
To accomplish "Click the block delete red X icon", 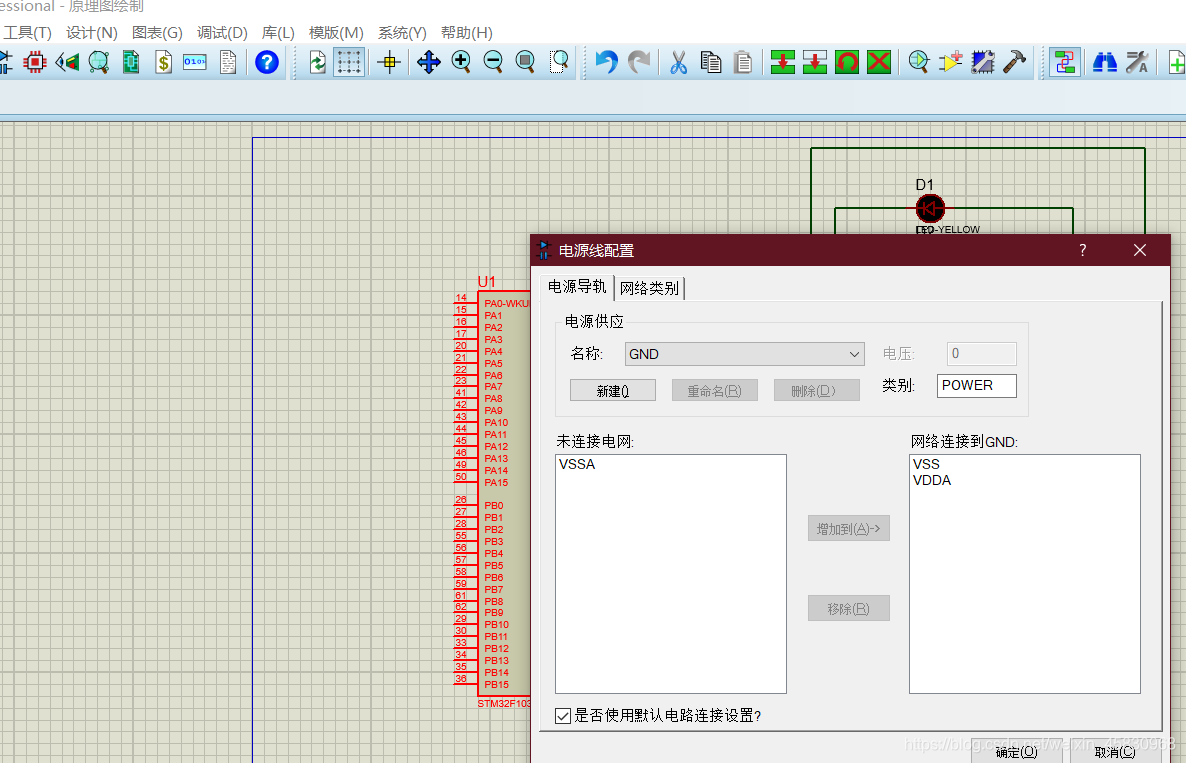I will tap(879, 62).
